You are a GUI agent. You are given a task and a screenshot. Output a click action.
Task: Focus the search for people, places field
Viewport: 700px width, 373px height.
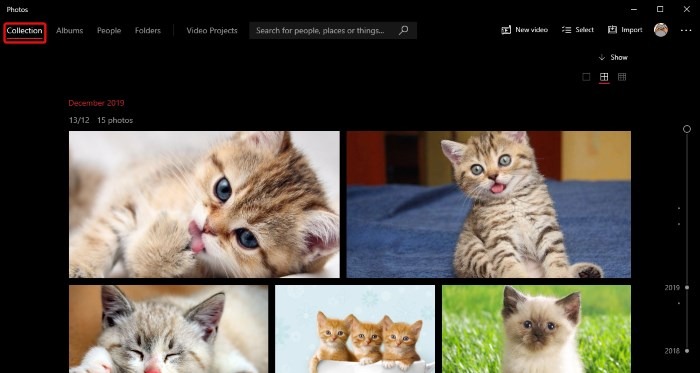click(x=333, y=31)
